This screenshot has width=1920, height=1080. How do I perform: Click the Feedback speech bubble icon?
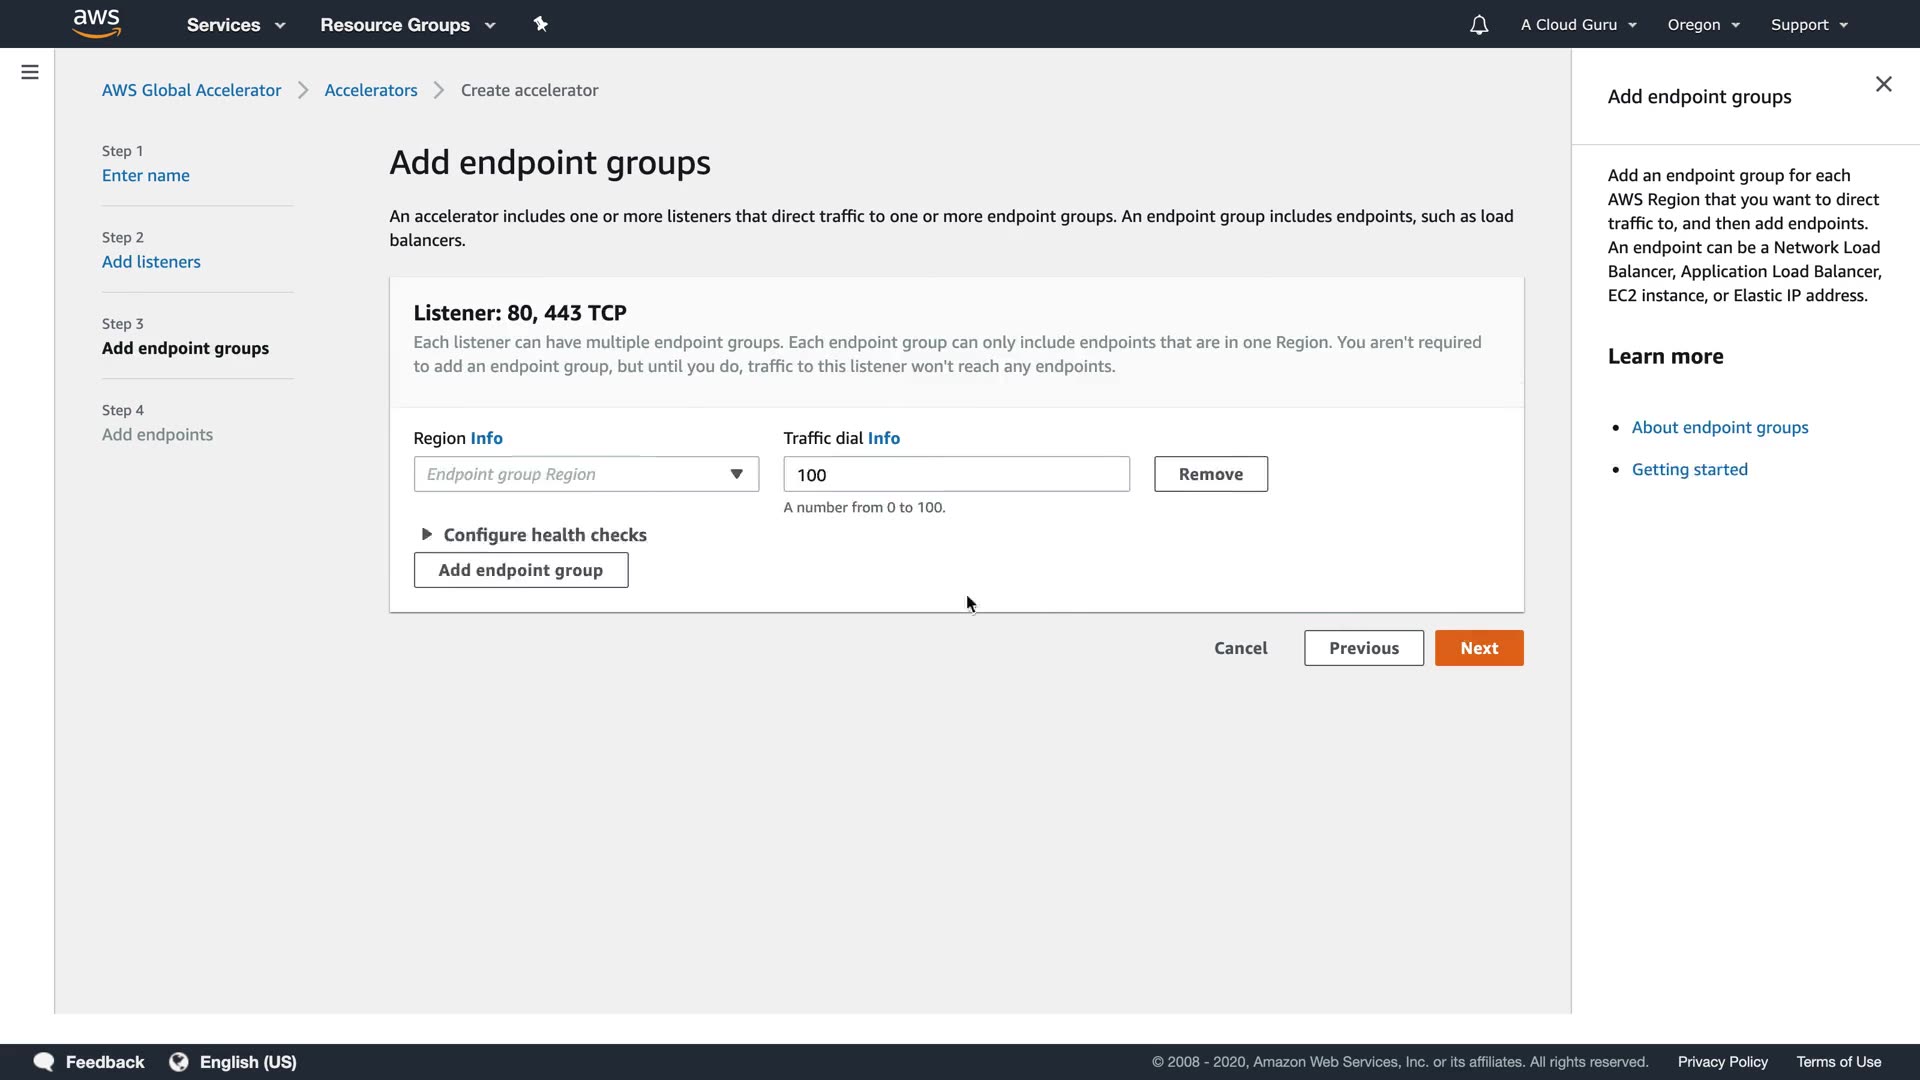point(44,1061)
